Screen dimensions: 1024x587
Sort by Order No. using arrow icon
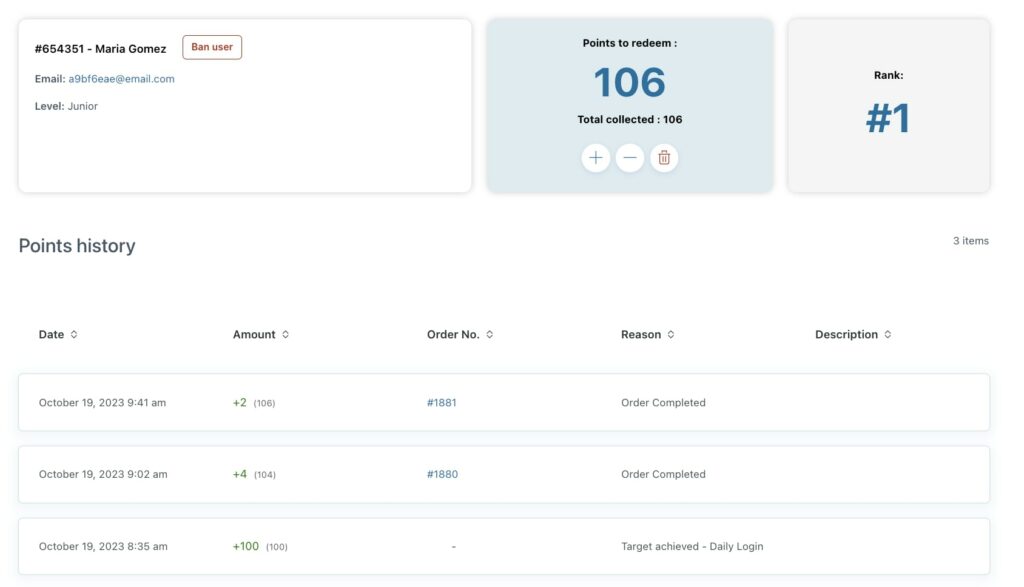tap(489, 334)
